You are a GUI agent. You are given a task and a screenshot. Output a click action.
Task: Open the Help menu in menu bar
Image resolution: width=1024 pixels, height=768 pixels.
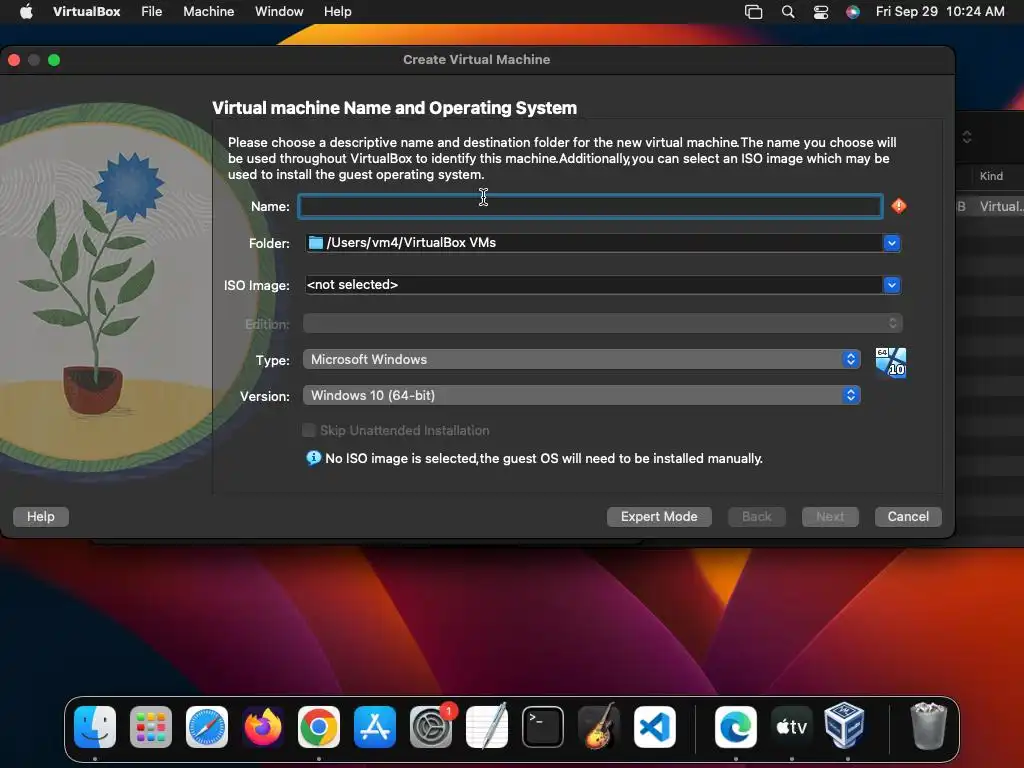click(x=338, y=12)
